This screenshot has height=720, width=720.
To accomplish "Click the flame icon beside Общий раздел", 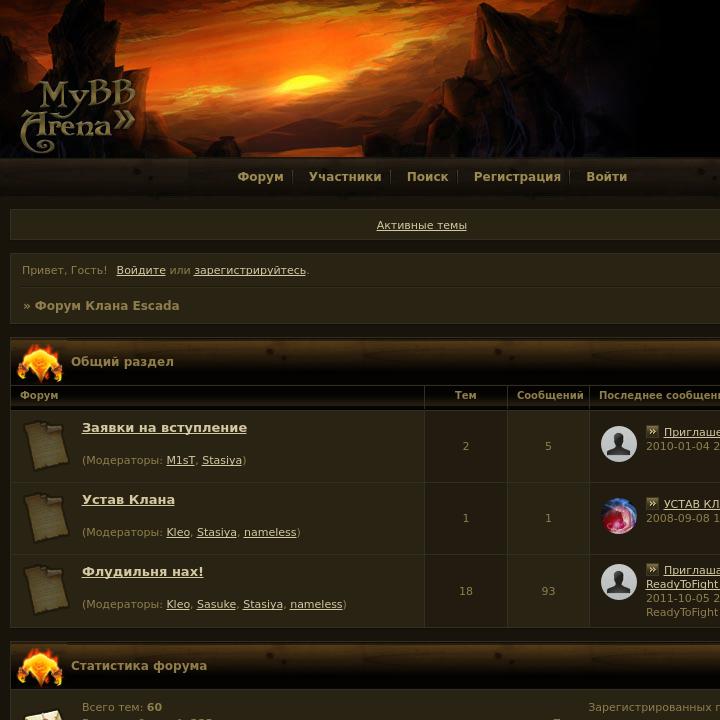I will [40, 363].
